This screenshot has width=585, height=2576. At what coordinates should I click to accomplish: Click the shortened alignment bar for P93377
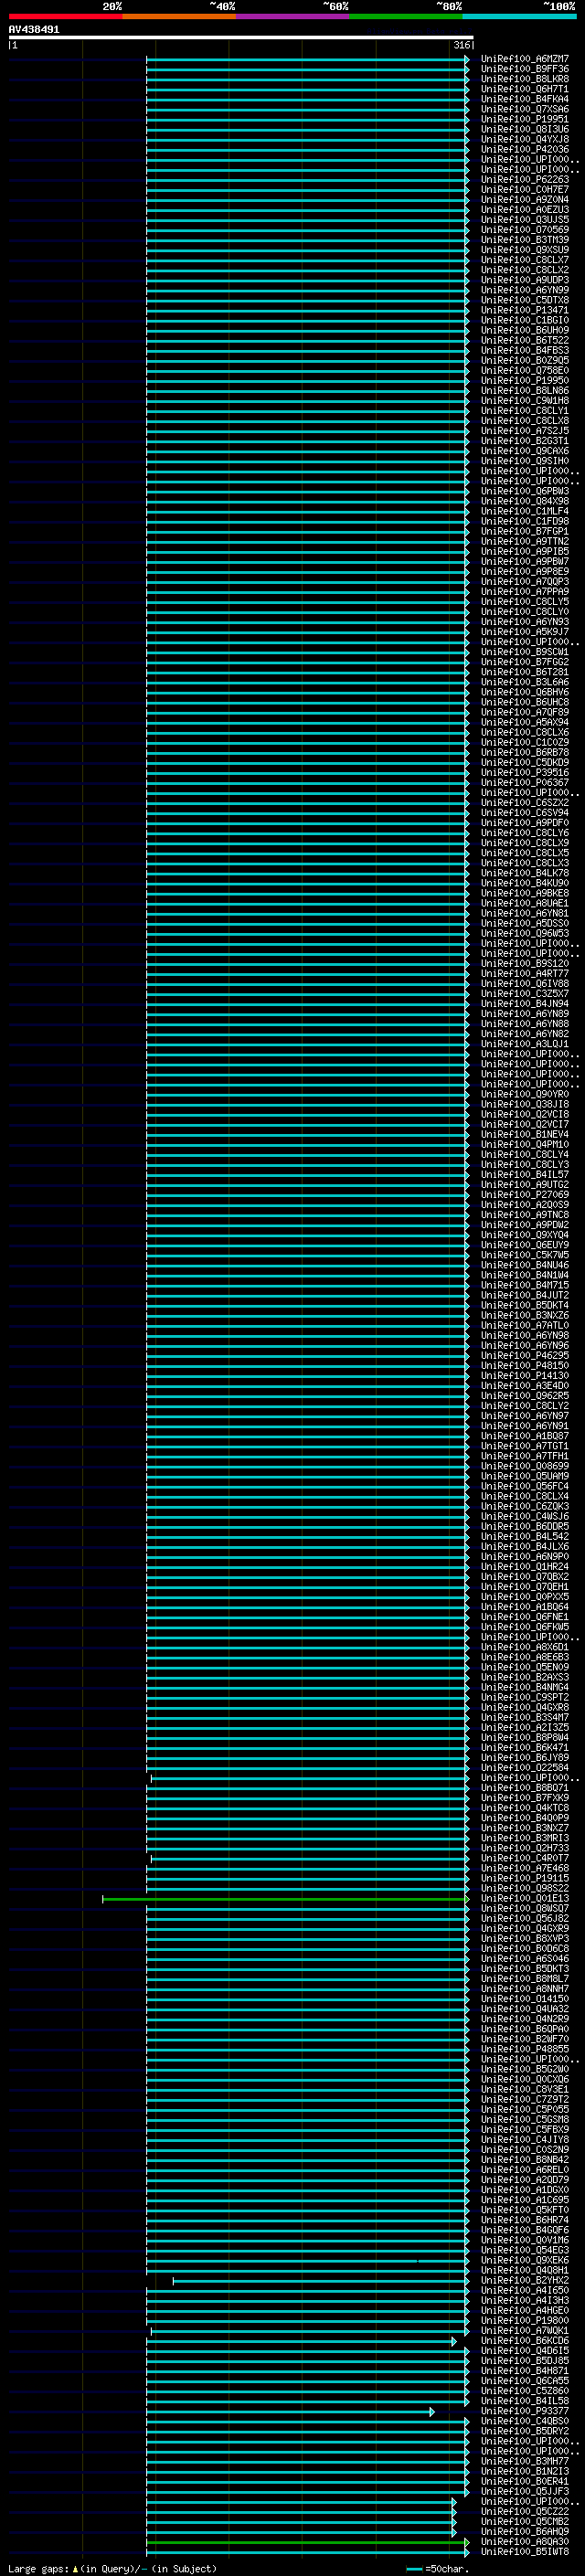(290, 2412)
